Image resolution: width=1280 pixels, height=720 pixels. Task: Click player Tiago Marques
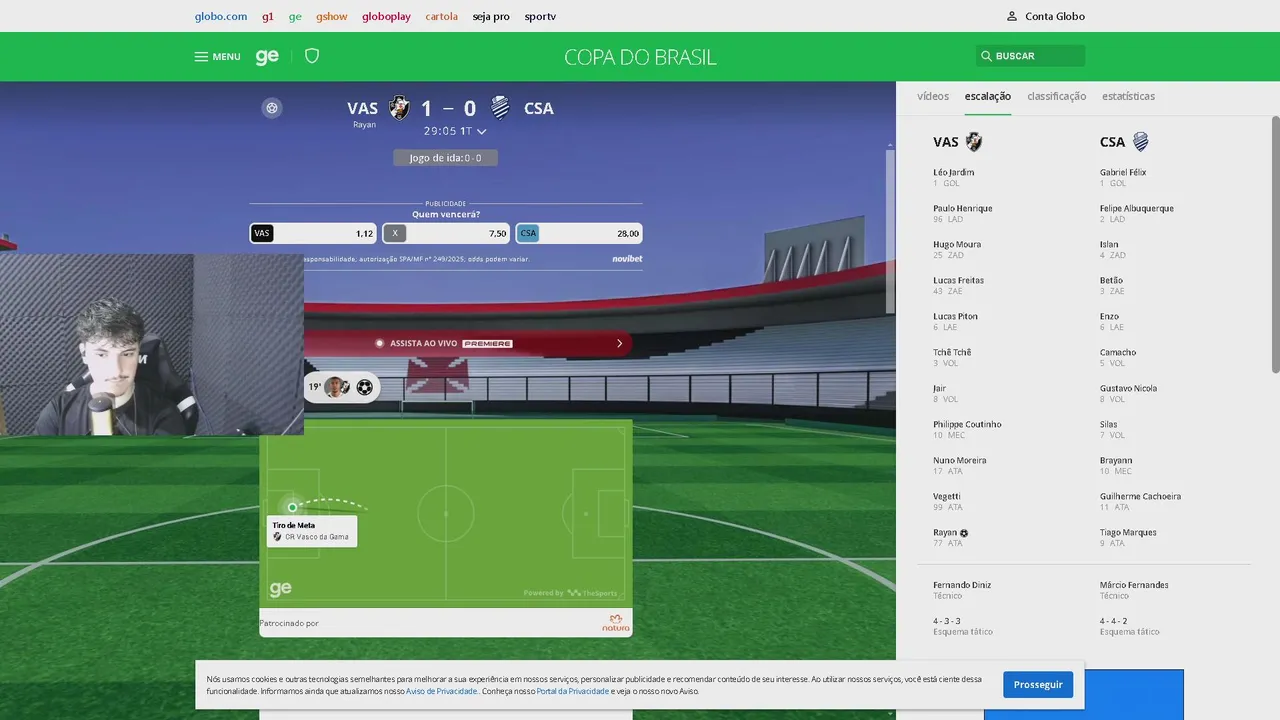pos(1128,532)
